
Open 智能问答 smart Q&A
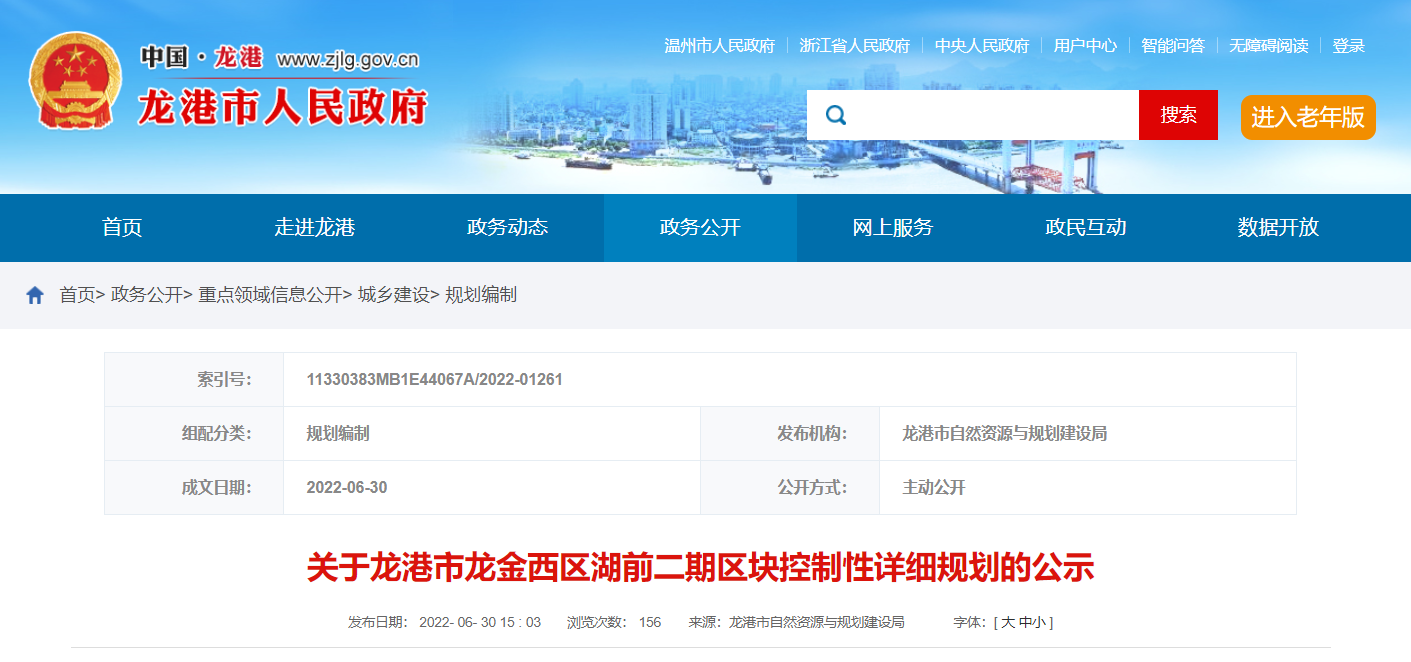(1173, 46)
